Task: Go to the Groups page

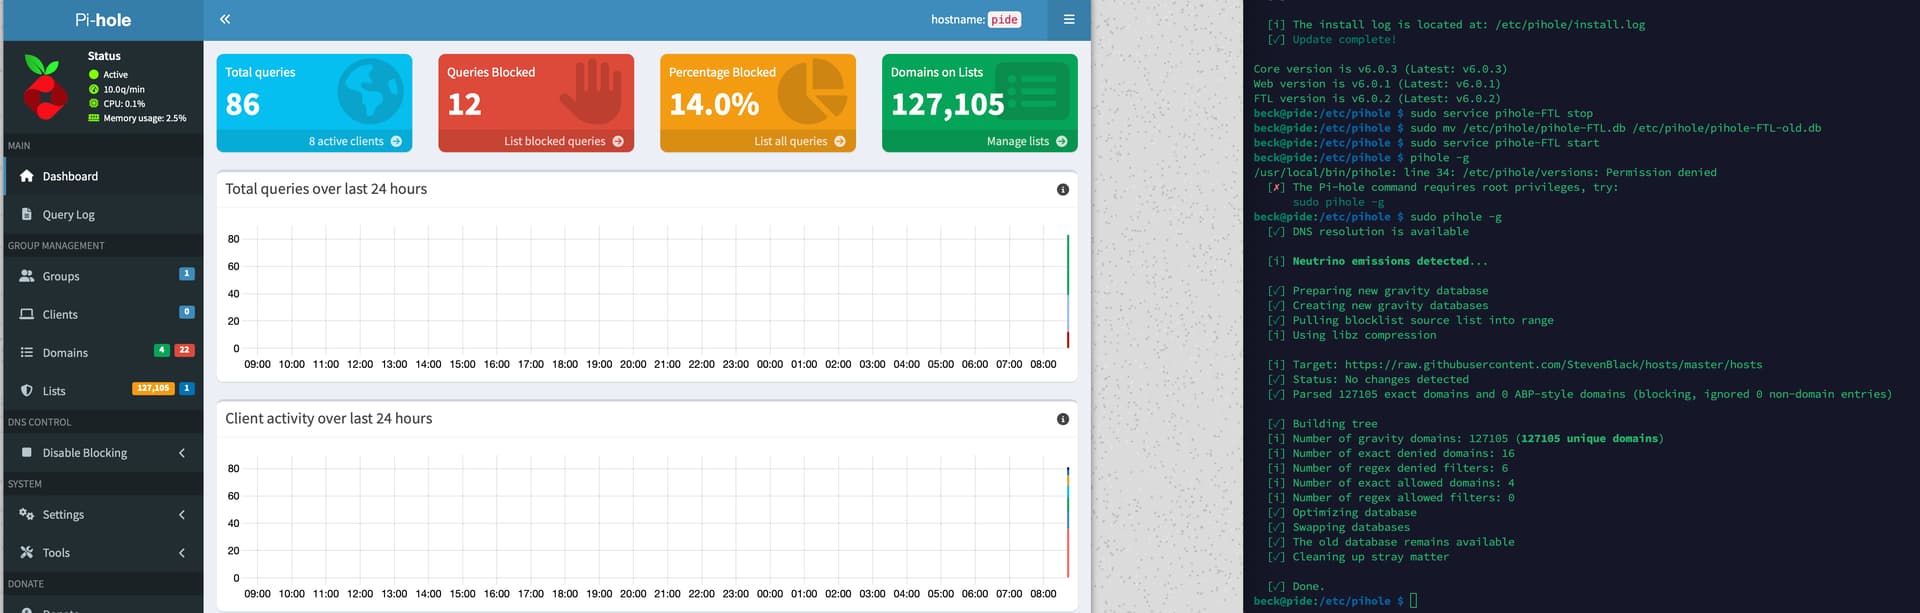Action: pos(103,276)
